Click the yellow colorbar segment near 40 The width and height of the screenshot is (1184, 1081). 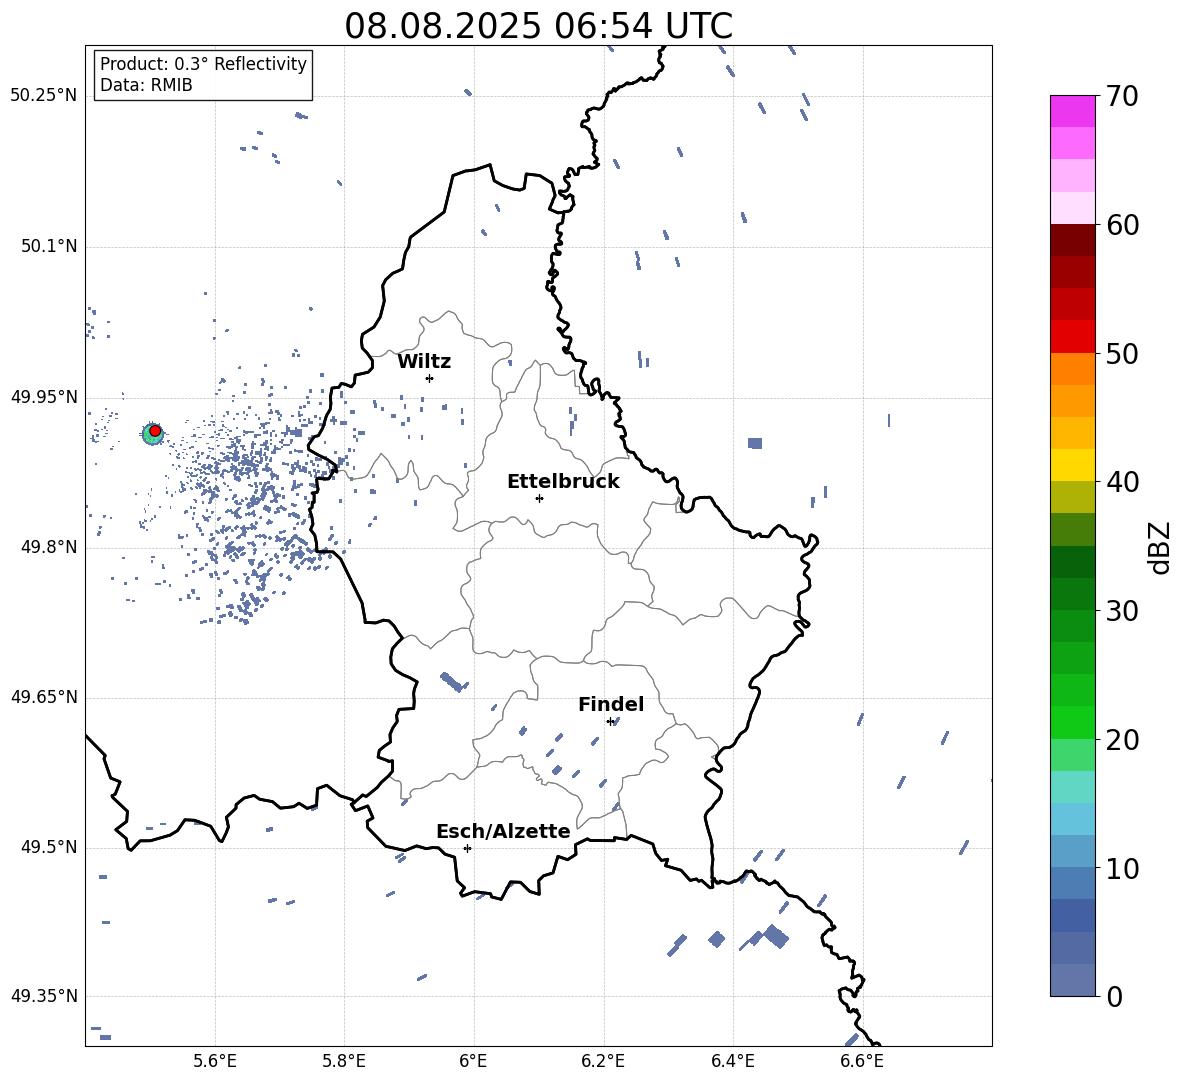point(1072,465)
